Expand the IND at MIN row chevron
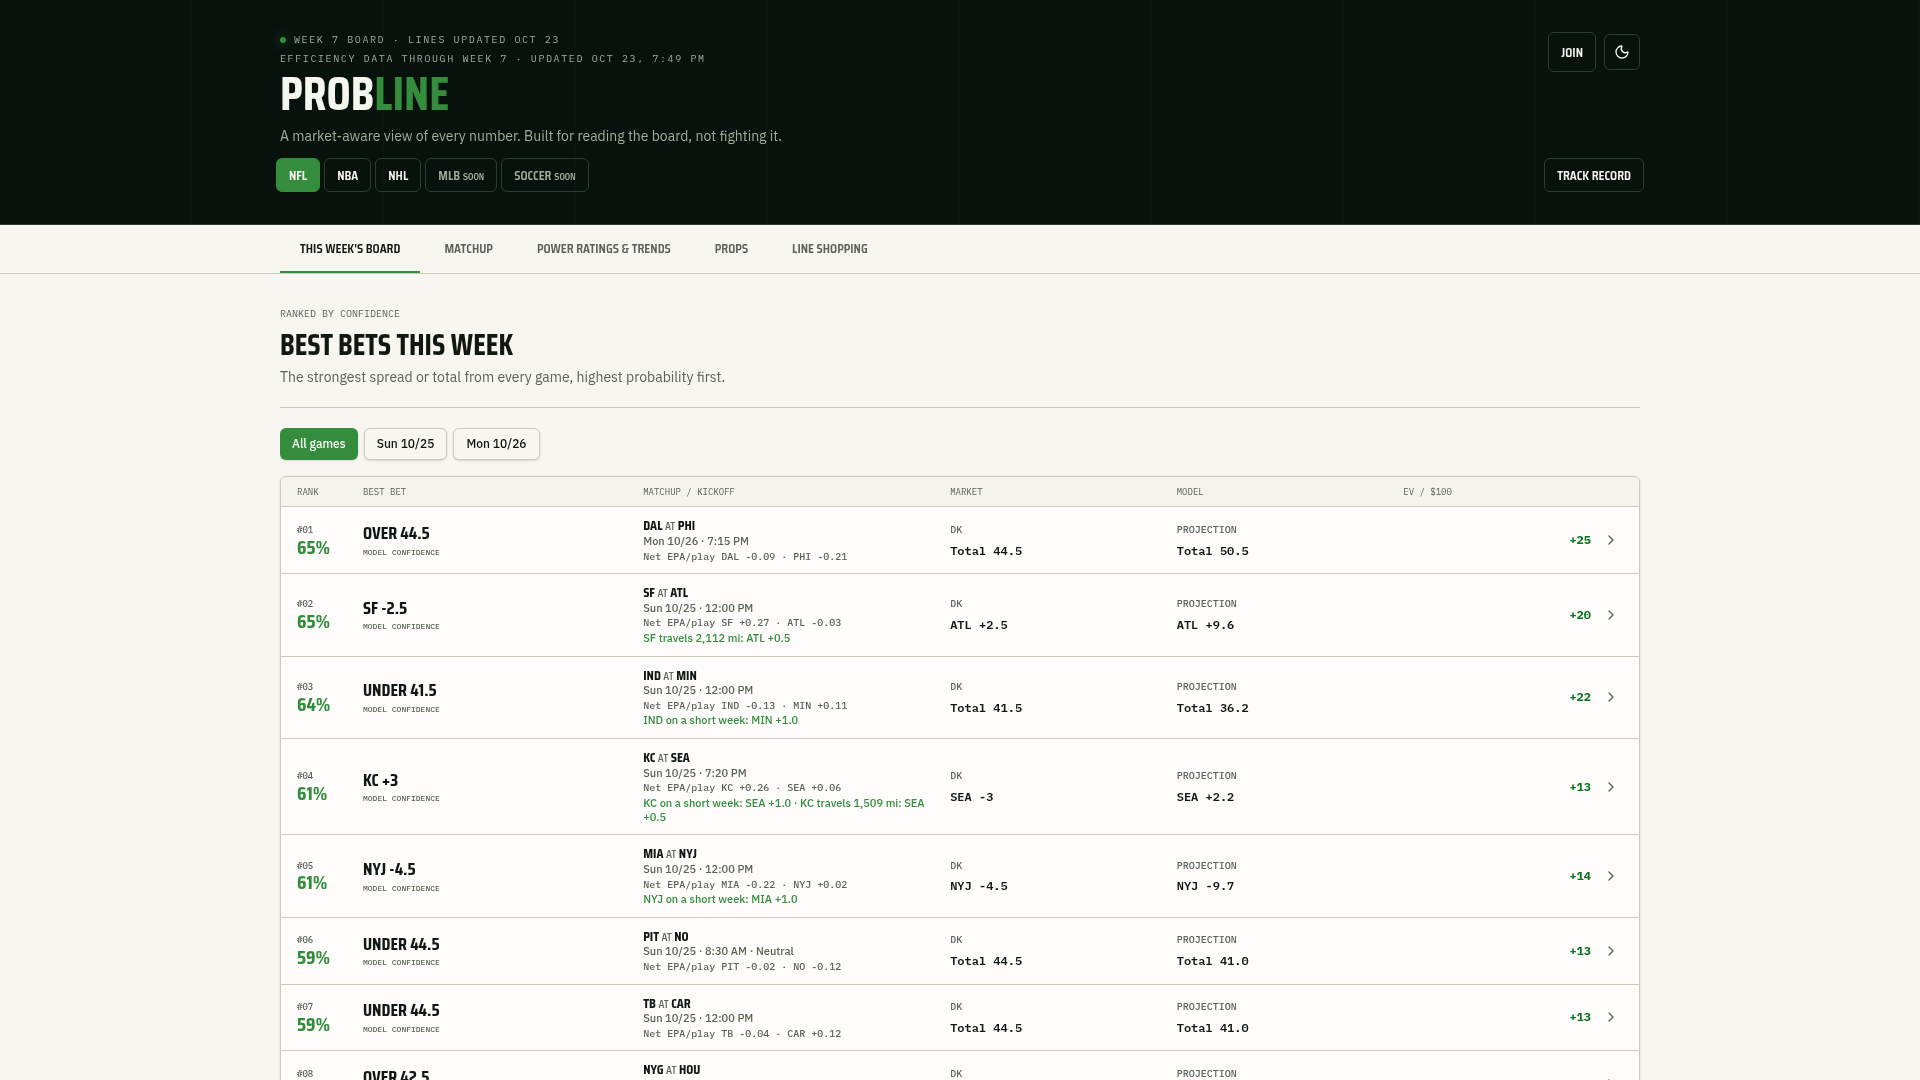This screenshot has width=1920, height=1080. [1611, 697]
